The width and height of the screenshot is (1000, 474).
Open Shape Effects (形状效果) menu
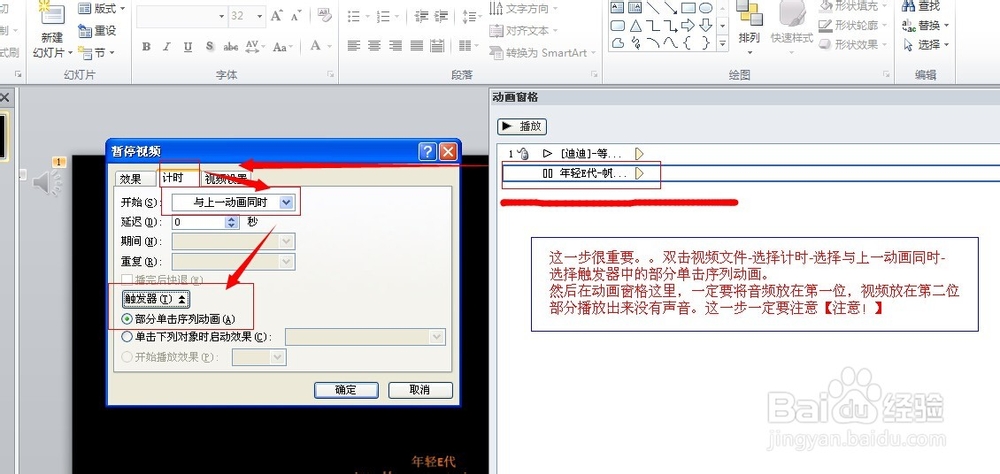pos(855,45)
